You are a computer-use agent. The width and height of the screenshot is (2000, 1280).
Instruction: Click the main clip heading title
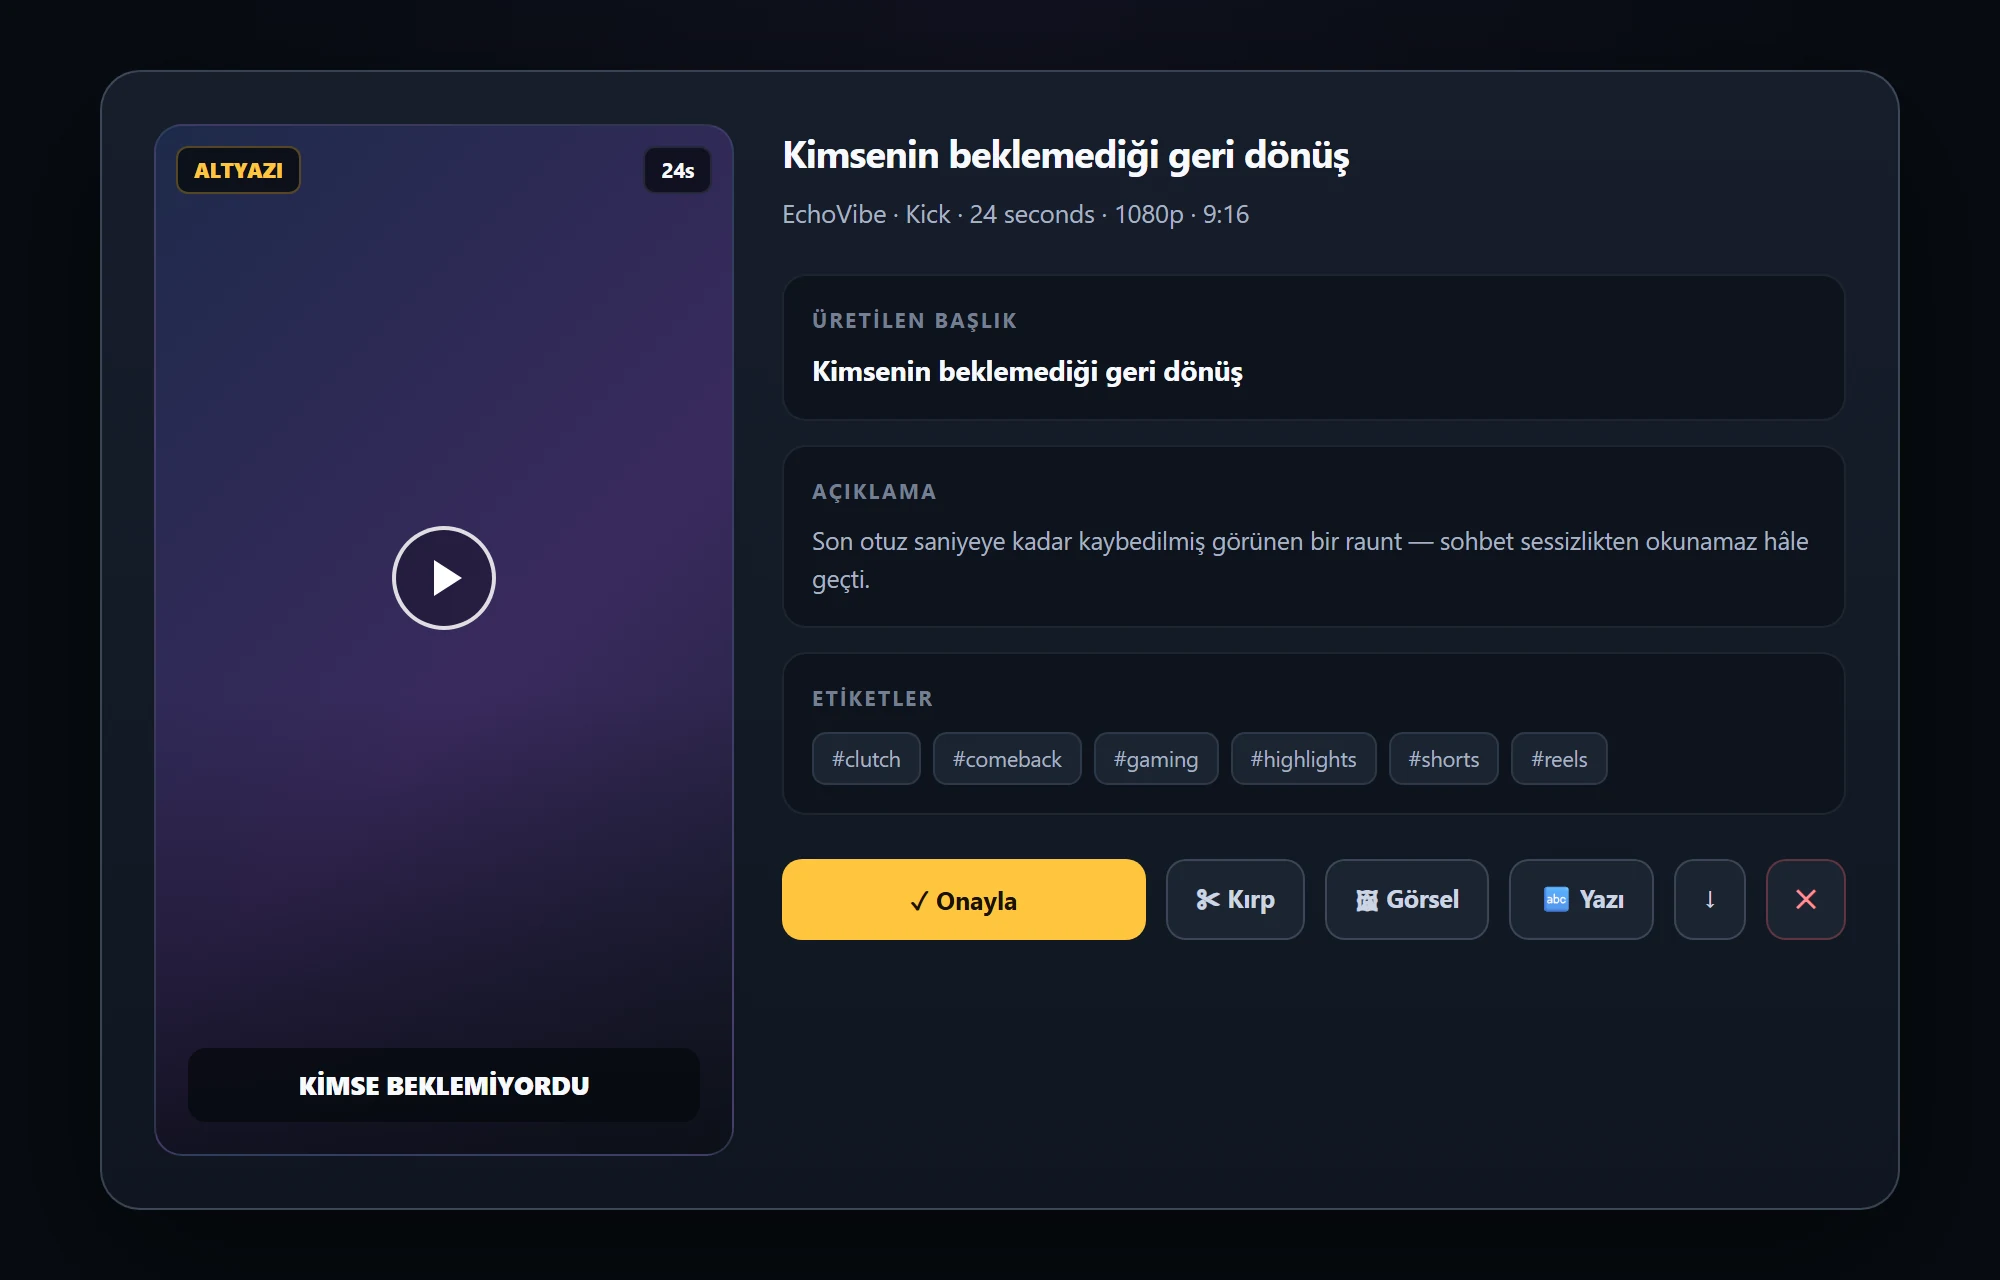(x=1066, y=155)
